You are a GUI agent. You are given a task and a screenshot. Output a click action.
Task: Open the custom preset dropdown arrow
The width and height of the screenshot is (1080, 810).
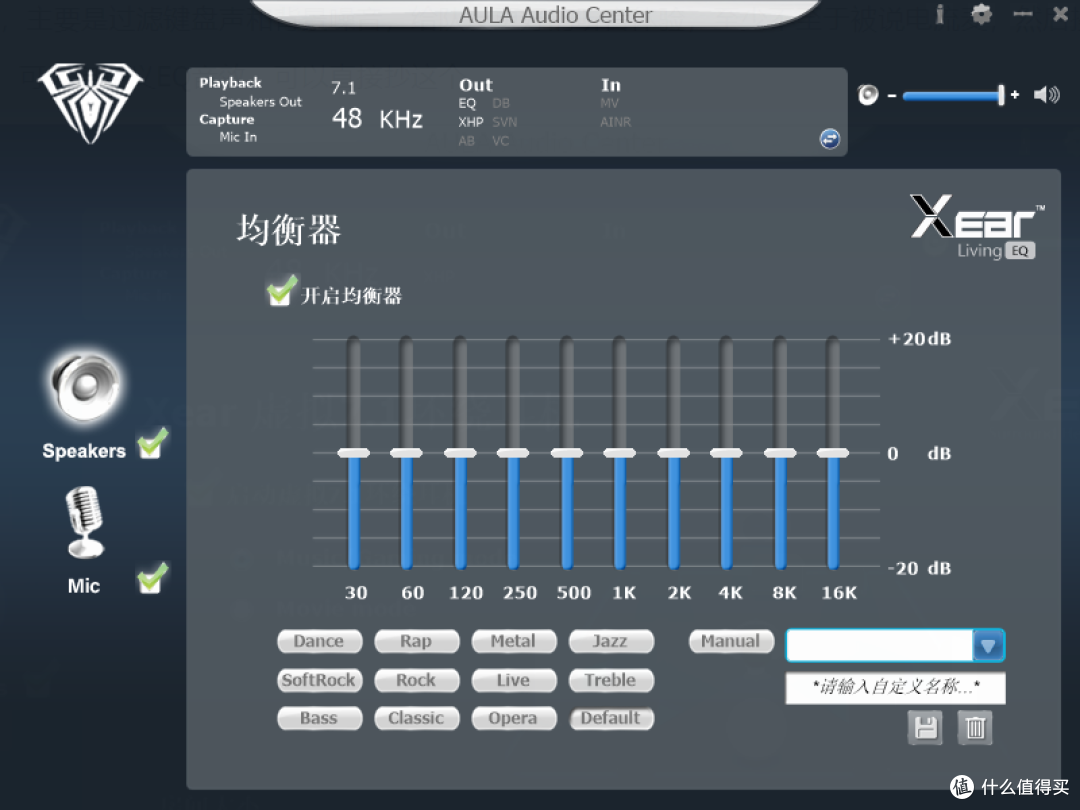(x=988, y=646)
